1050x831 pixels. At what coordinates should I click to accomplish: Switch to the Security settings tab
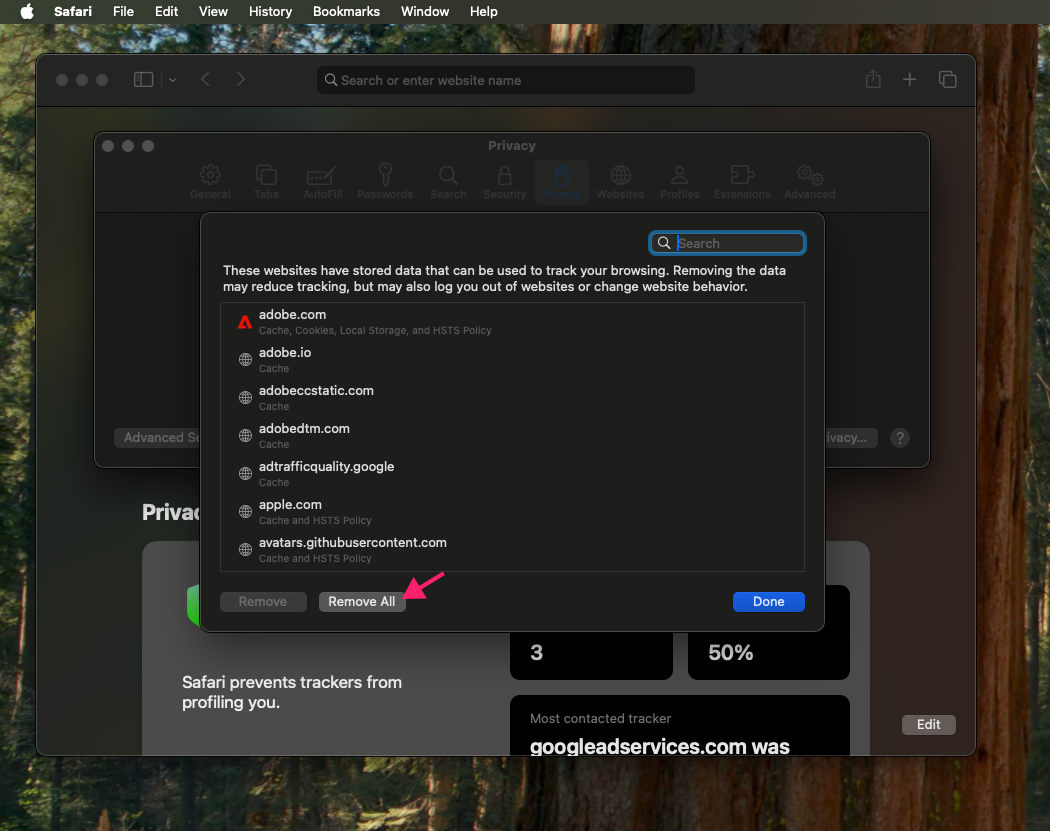point(504,182)
